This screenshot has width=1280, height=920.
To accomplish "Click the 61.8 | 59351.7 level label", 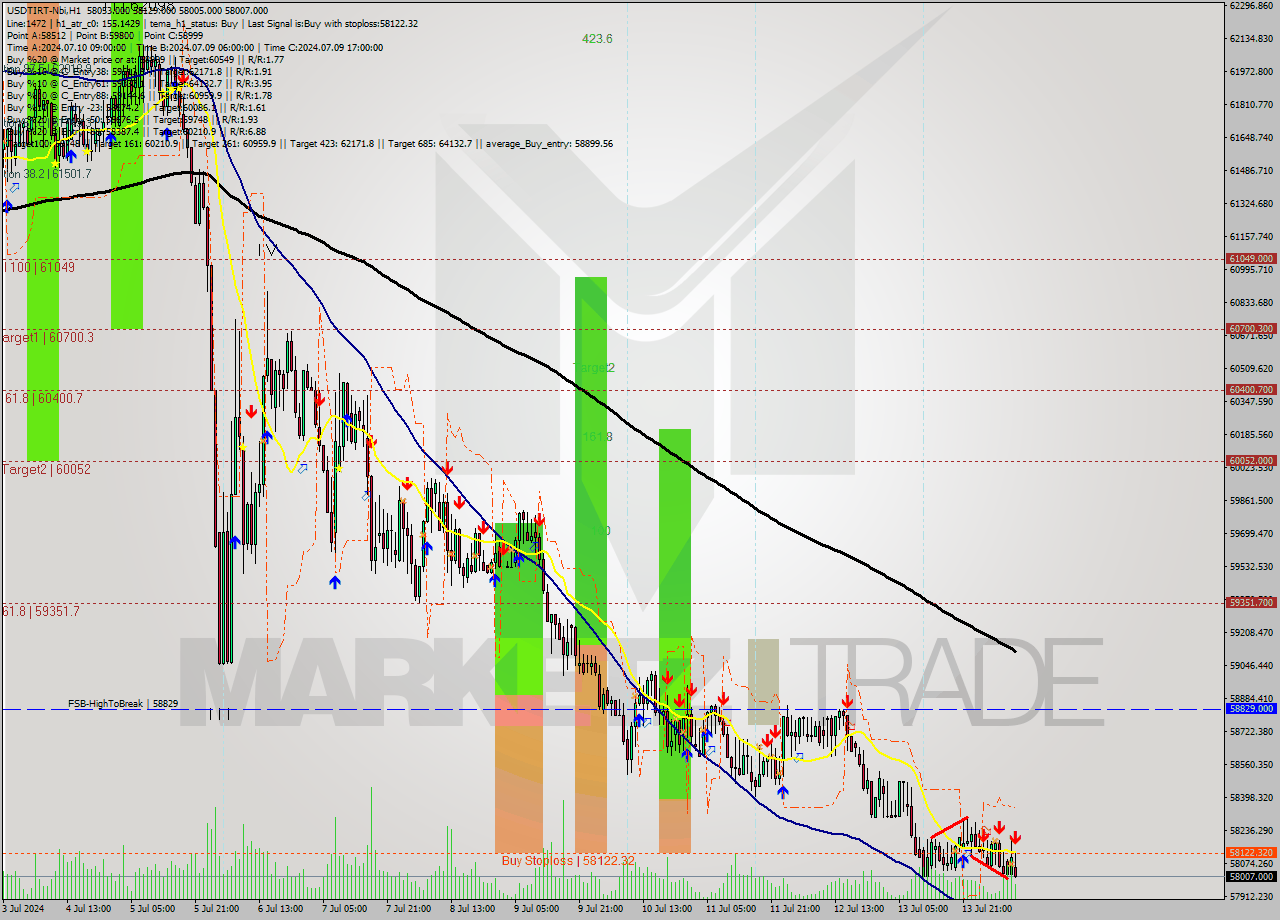I will coord(41,611).
